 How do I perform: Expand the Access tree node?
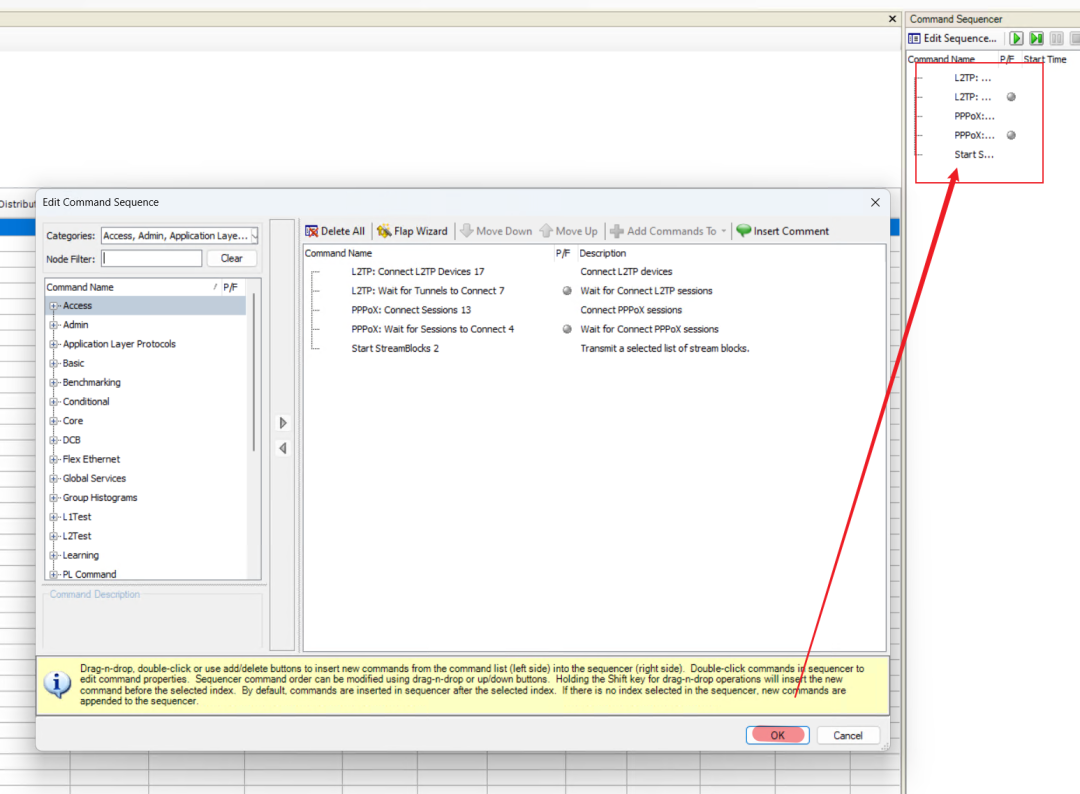coord(53,306)
